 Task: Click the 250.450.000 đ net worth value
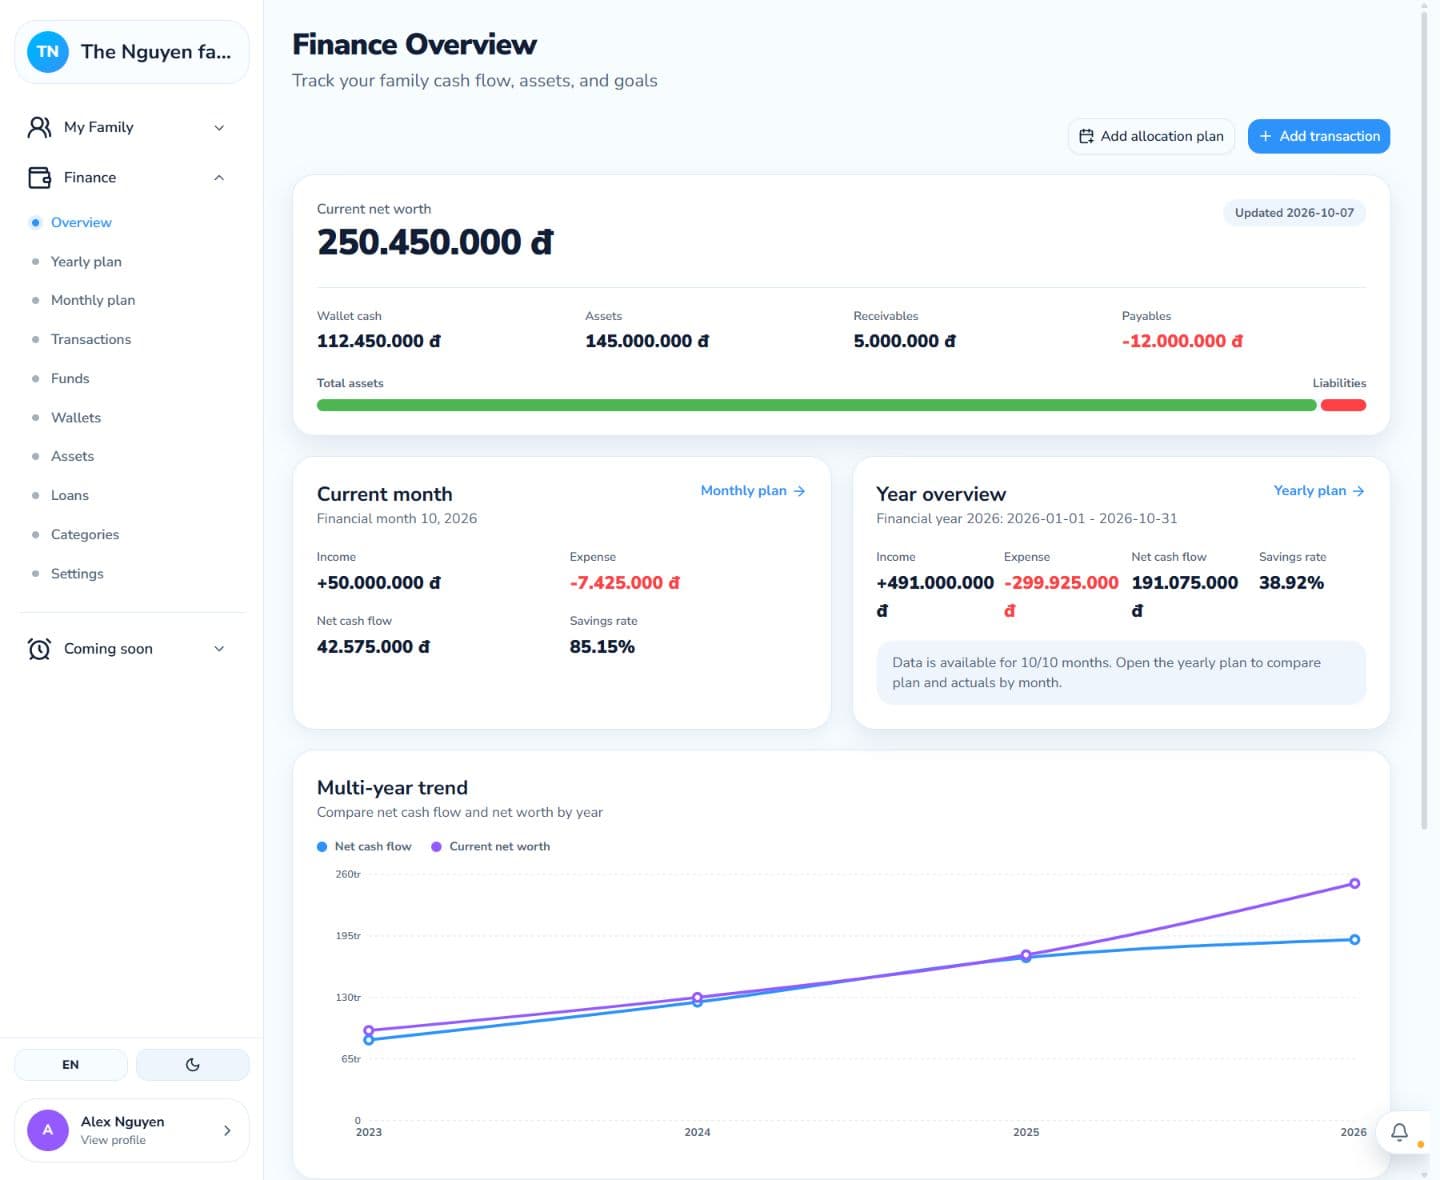point(435,242)
